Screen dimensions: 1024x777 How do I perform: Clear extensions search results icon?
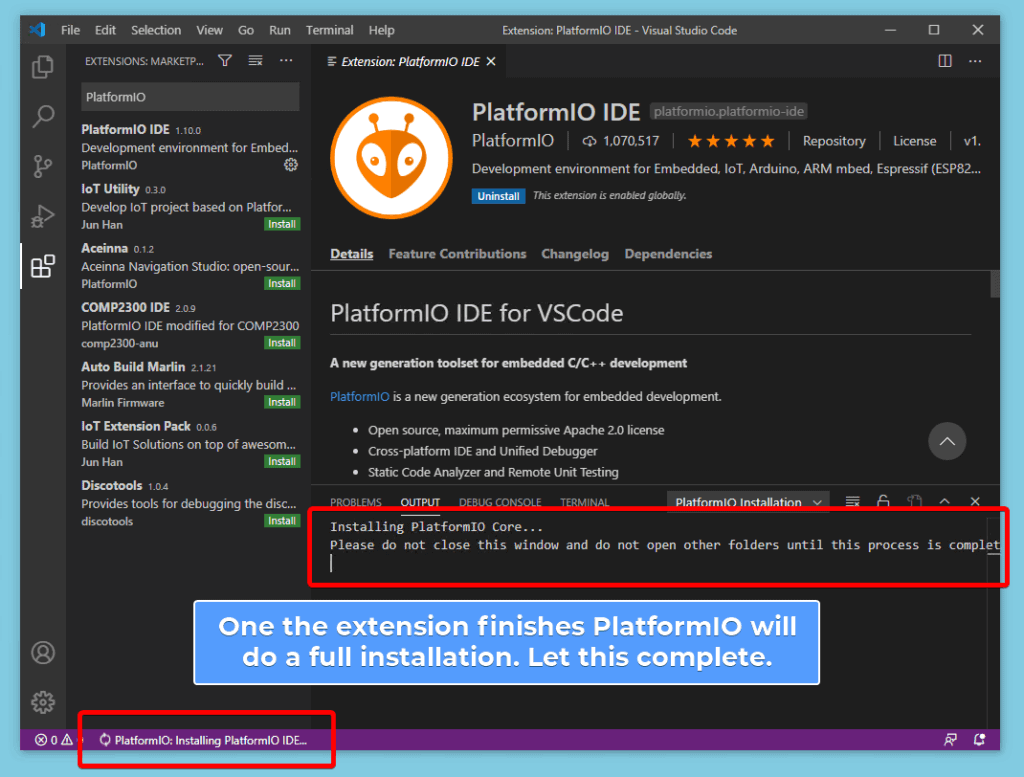pos(255,61)
